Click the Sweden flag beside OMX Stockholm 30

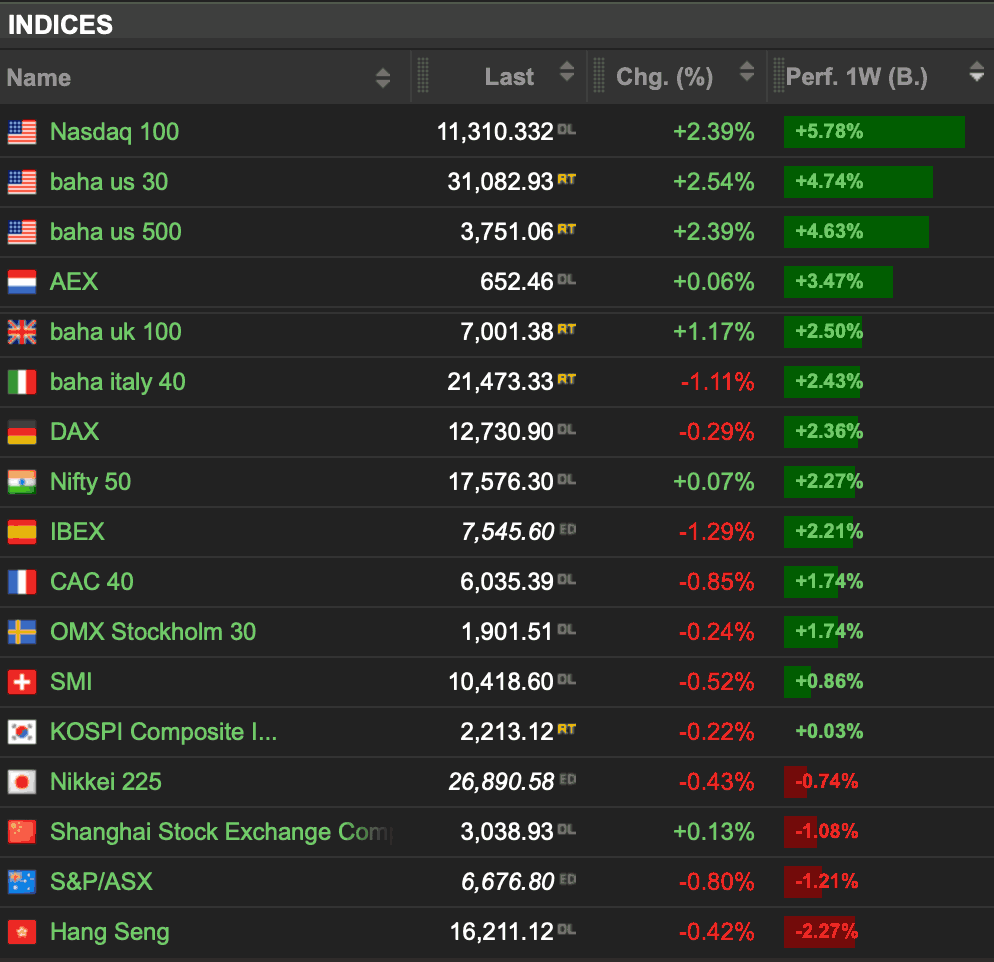click(22, 632)
